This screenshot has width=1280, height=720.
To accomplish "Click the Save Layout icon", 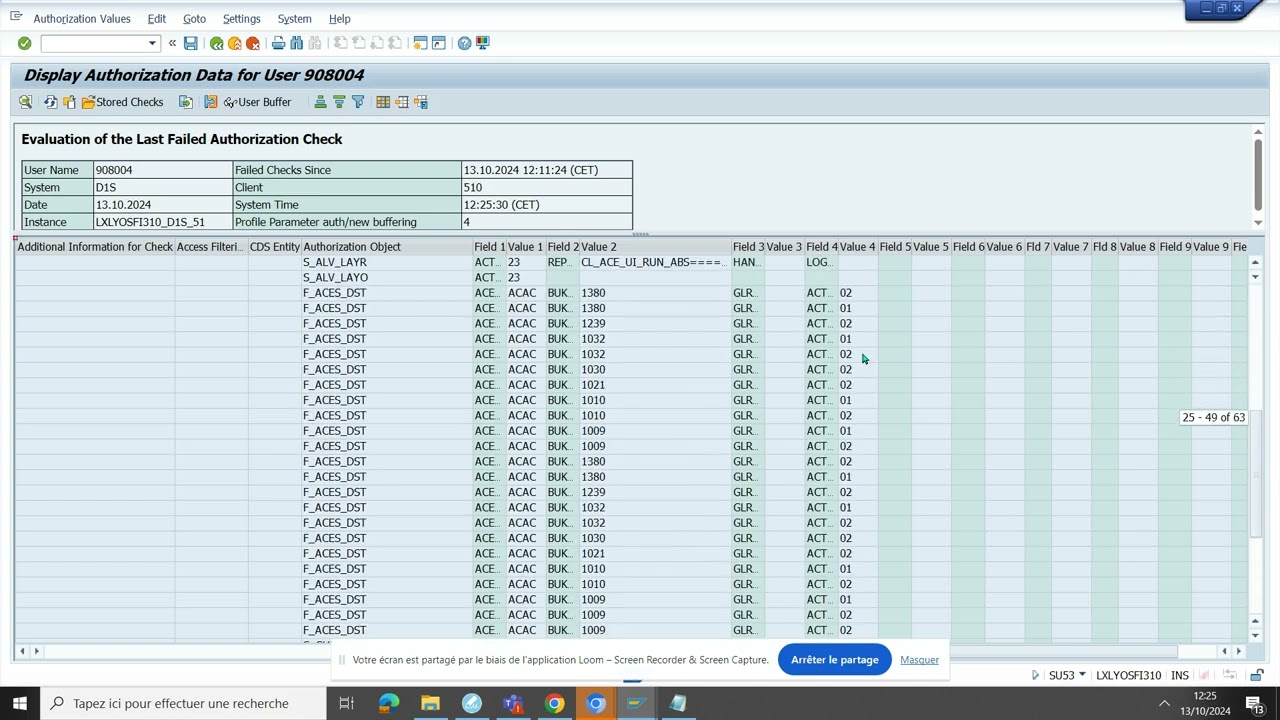I will 421,102.
